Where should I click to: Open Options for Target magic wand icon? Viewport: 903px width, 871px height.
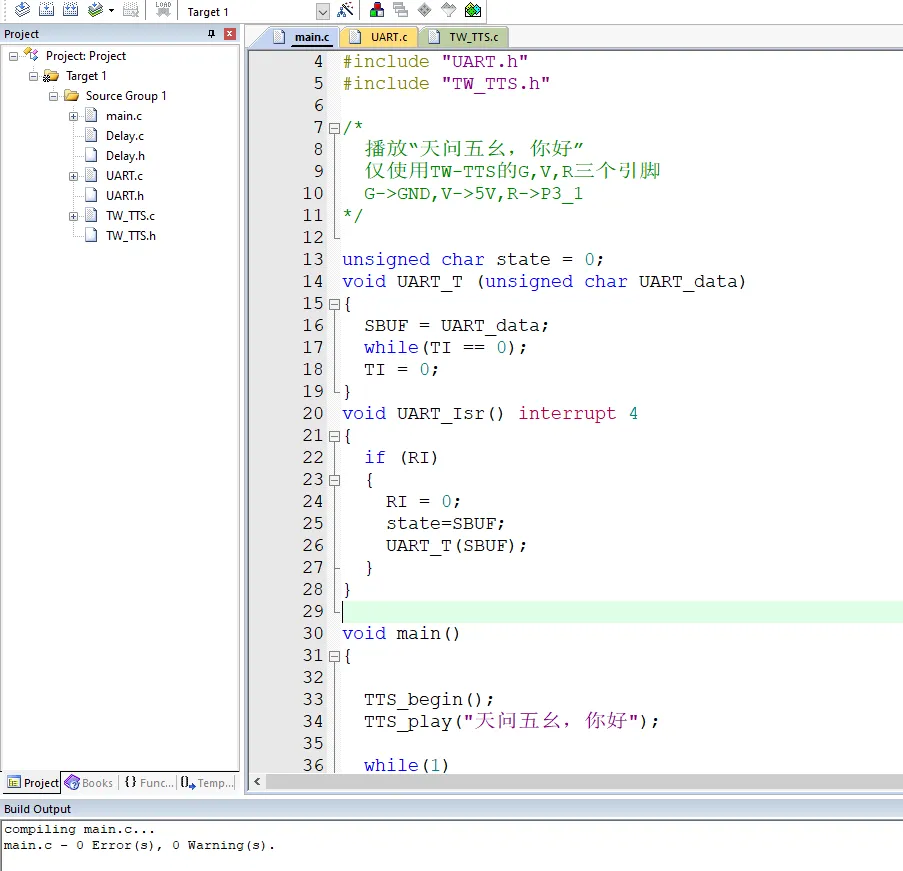coord(345,11)
